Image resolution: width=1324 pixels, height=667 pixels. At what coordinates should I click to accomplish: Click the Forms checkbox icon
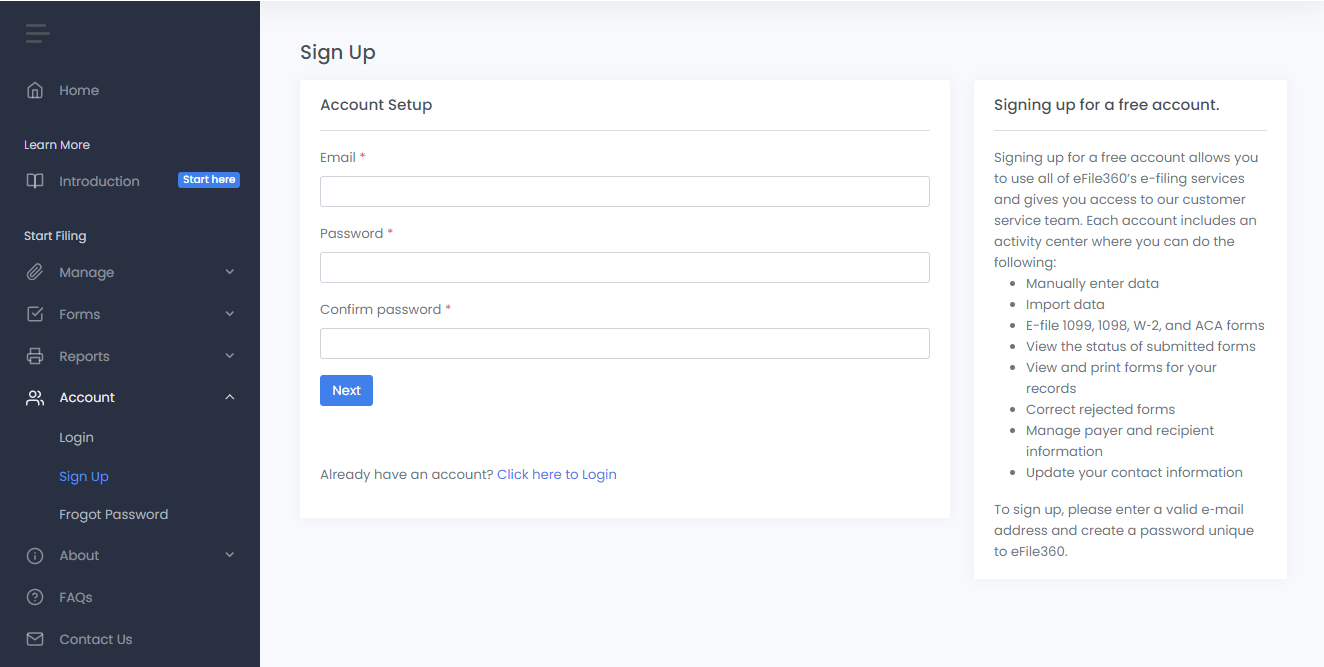point(35,314)
